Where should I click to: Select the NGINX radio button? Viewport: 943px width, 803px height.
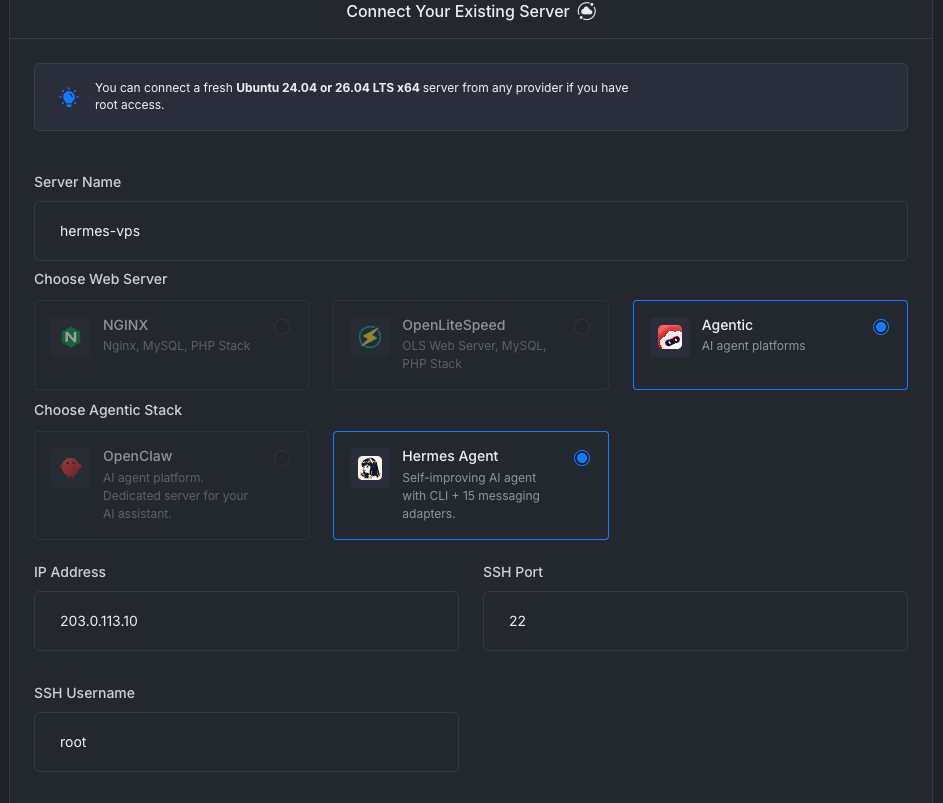(281, 327)
